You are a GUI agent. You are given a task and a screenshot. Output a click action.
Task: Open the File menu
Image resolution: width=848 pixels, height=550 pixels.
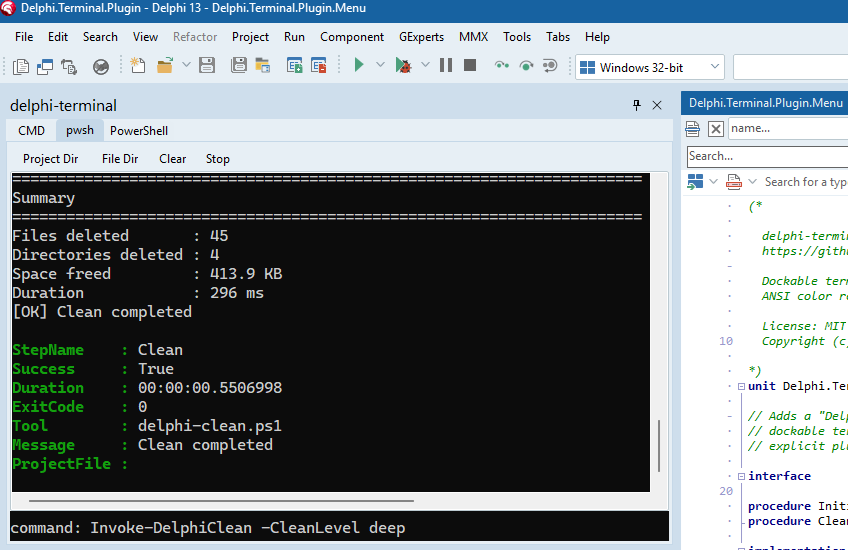coord(24,37)
